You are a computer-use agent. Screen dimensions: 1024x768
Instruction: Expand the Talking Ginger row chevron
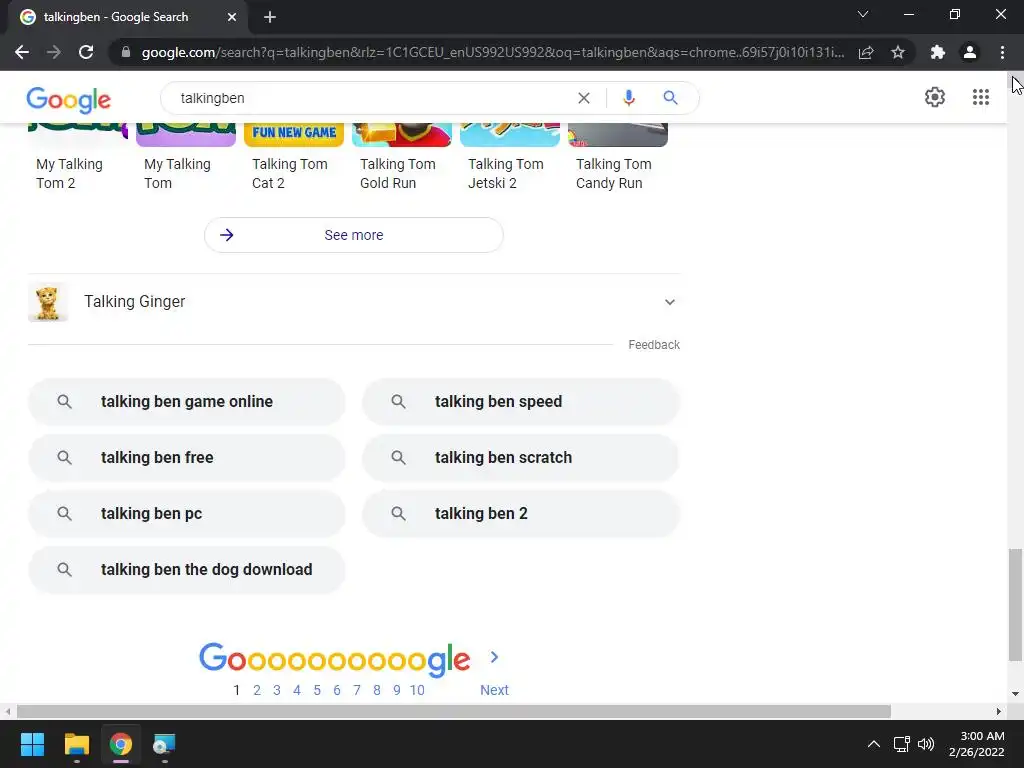pyautogui.click(x=669, y=302)
